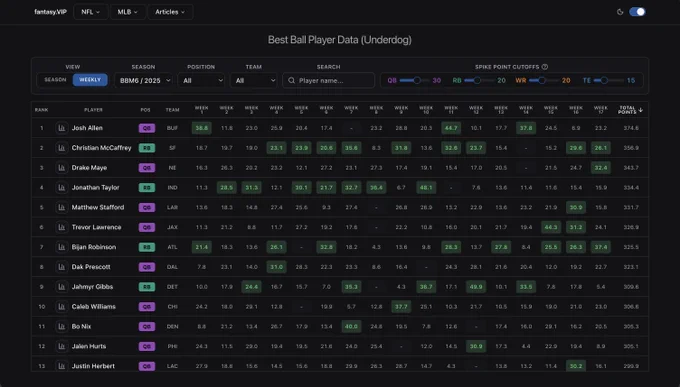
Task: Open chart icon for Caleb Williams
Action: tap(62, 307)
